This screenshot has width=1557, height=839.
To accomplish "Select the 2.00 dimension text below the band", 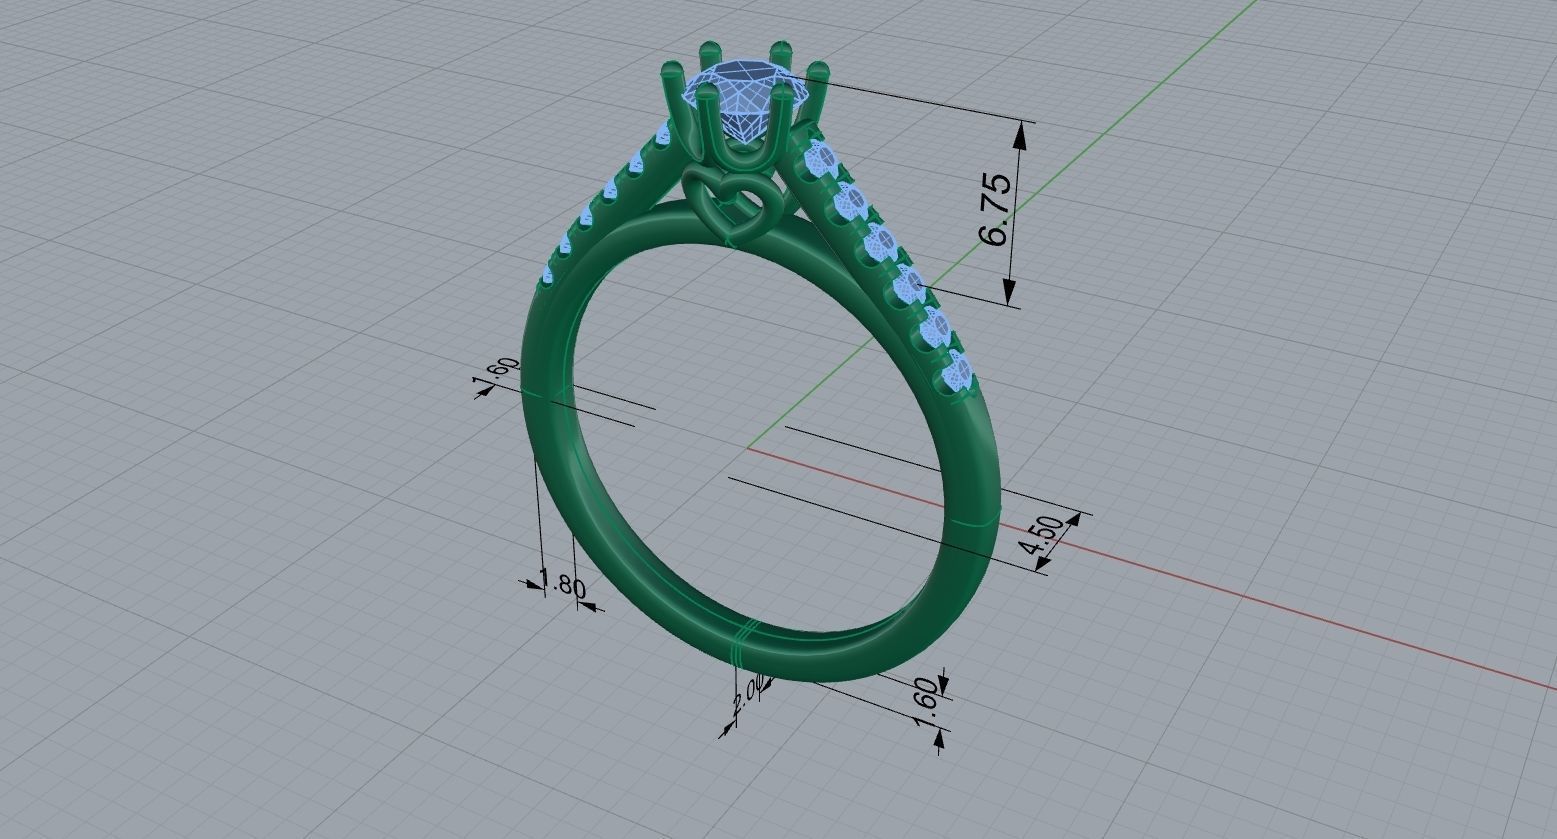I will tap(749, 693).
